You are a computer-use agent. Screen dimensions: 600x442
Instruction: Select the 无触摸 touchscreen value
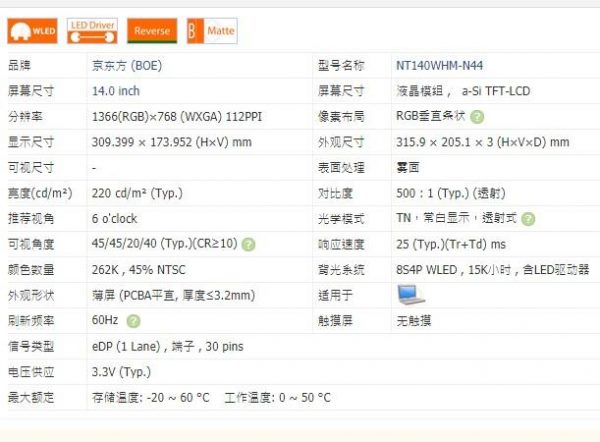[414, 321]
